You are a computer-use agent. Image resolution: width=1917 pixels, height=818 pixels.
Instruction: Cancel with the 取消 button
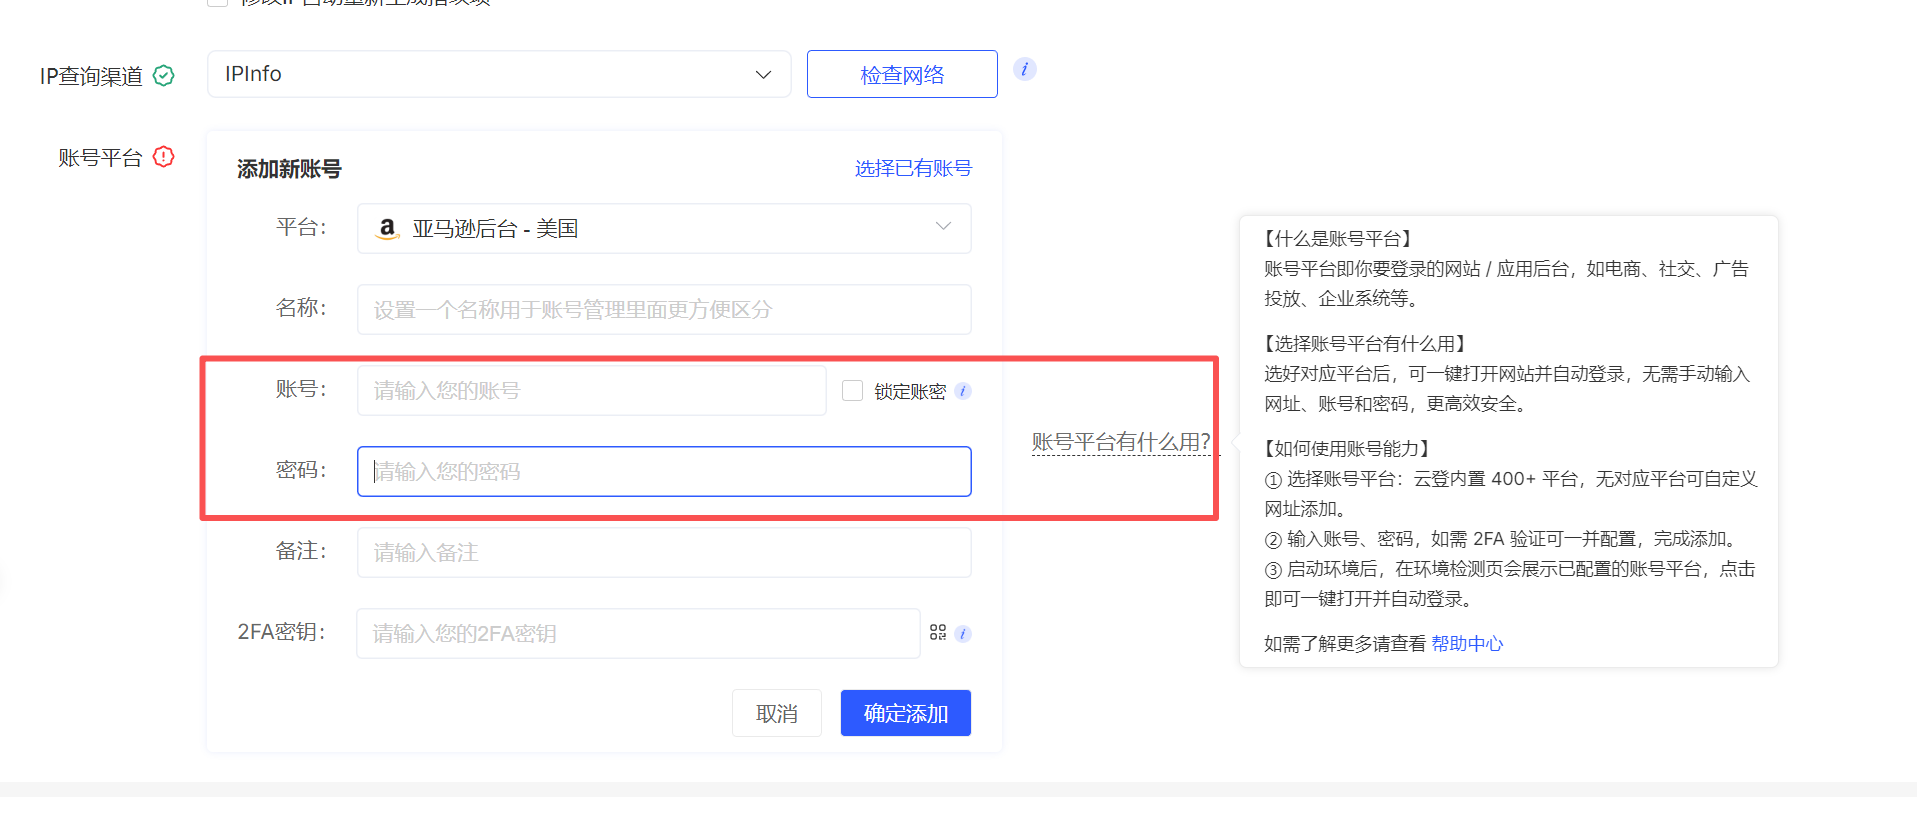coord(777,713)
